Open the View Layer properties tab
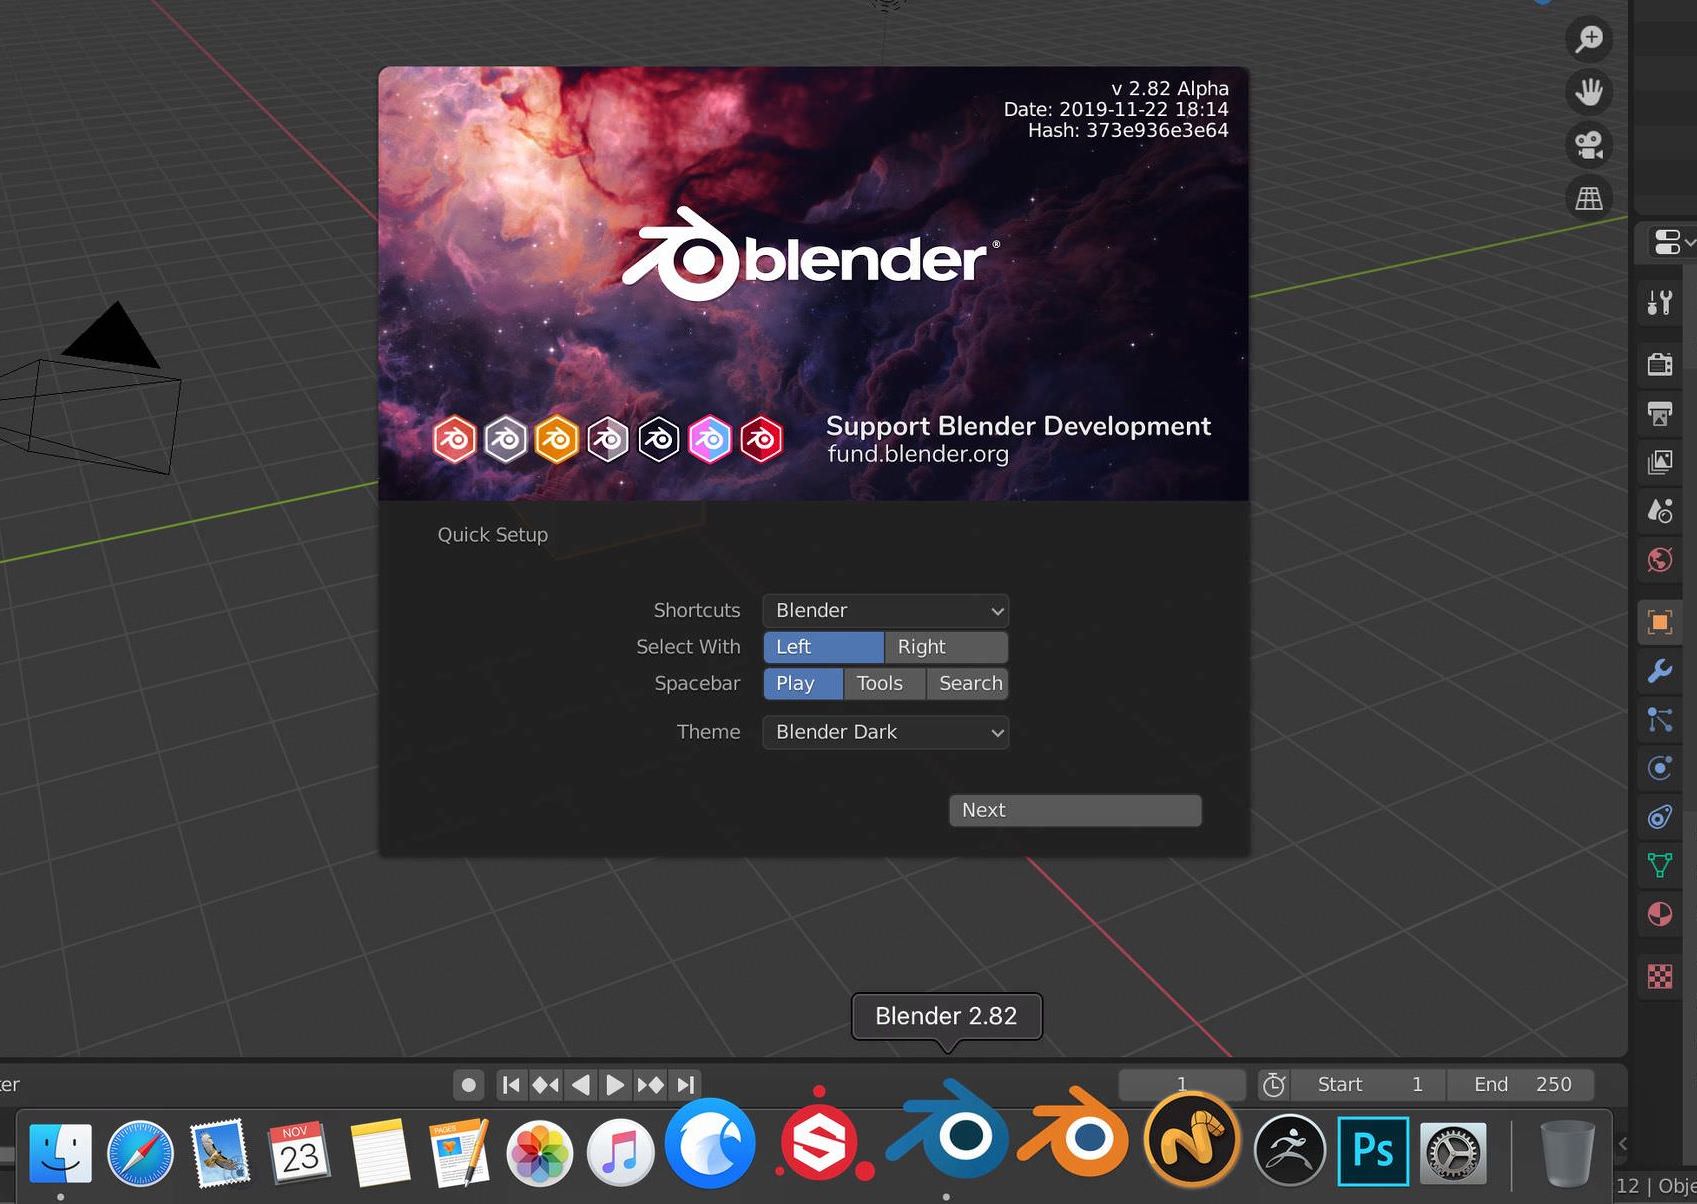This screenshot has width=1697, height=1204. coord(1660,461)
